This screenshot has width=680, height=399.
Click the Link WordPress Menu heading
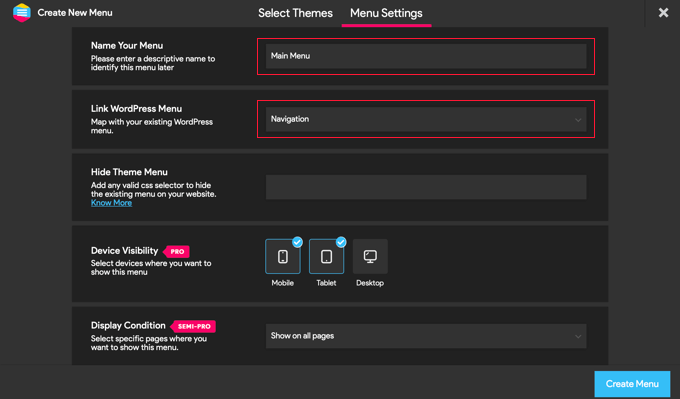point(136,109)
